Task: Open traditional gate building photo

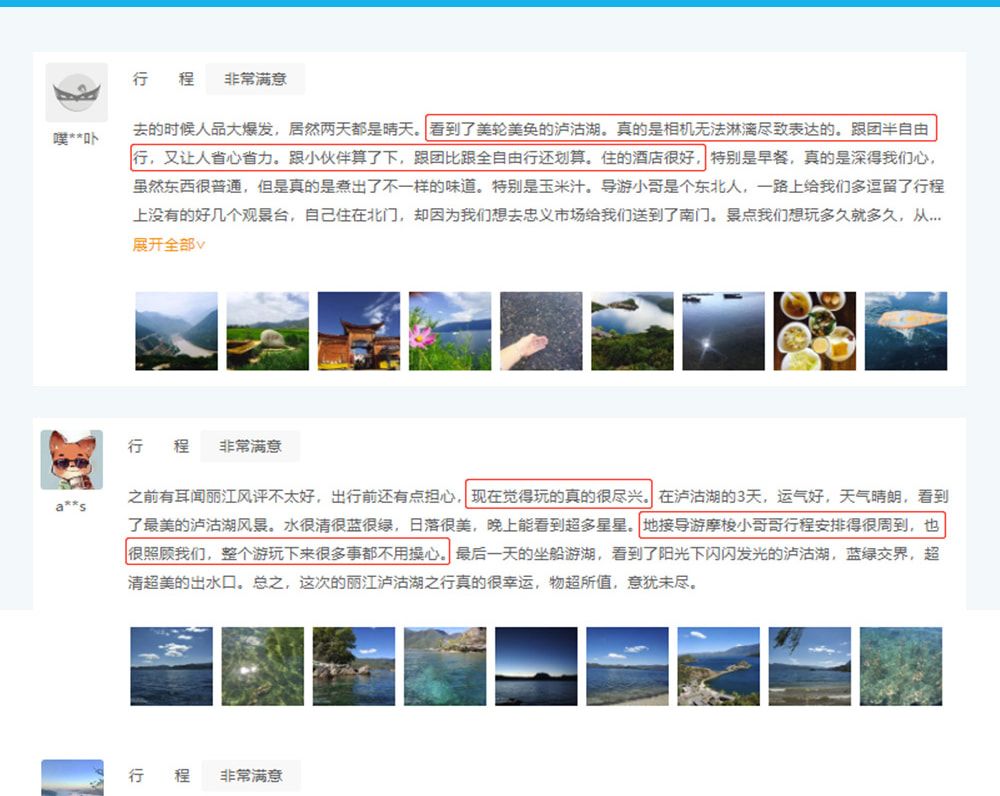Action: click(x=358, y=331)
